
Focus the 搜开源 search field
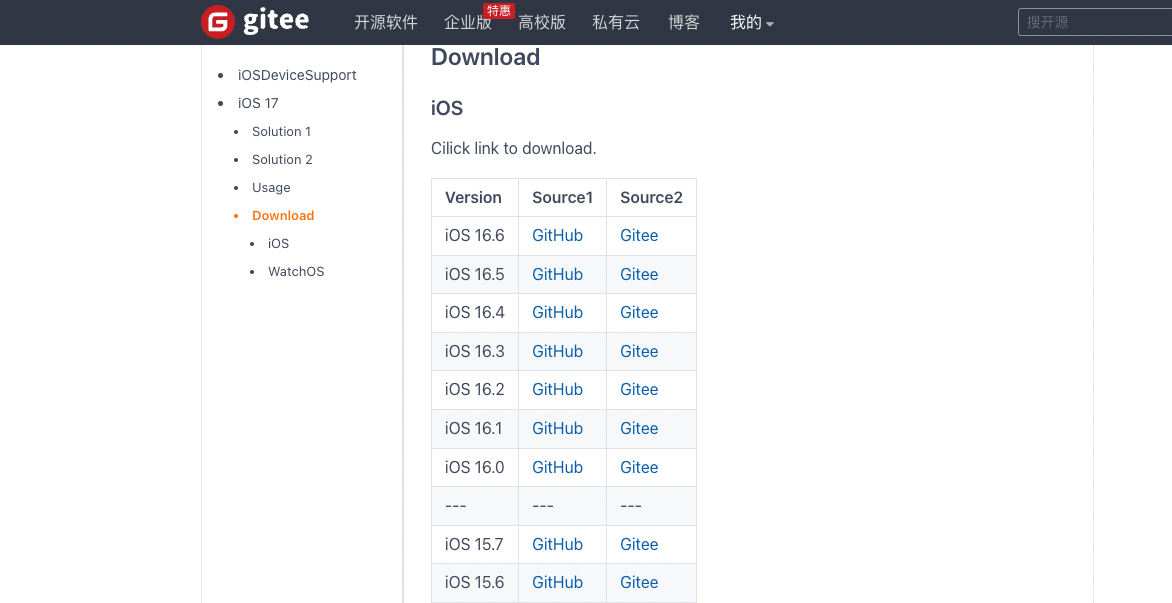point(1095,22)
